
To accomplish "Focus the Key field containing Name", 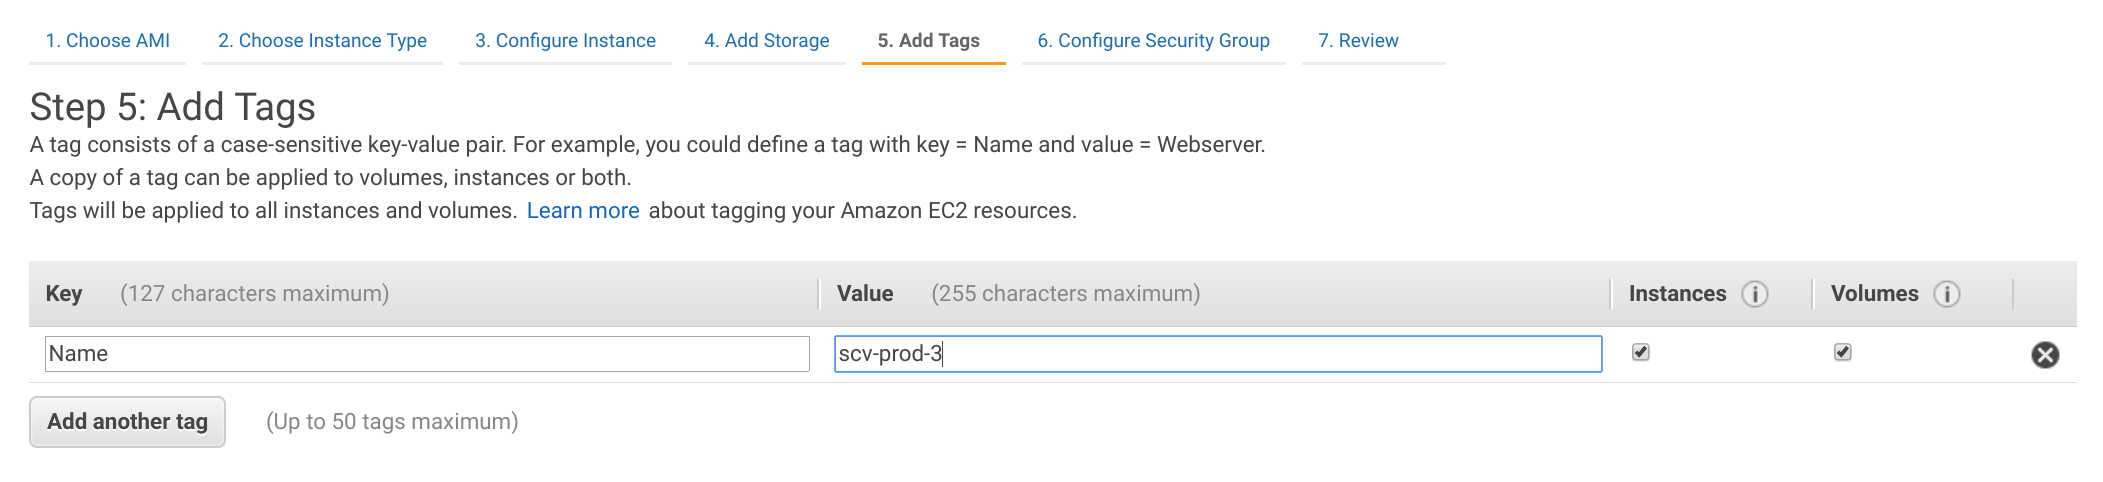I will [x=427, y=354].
